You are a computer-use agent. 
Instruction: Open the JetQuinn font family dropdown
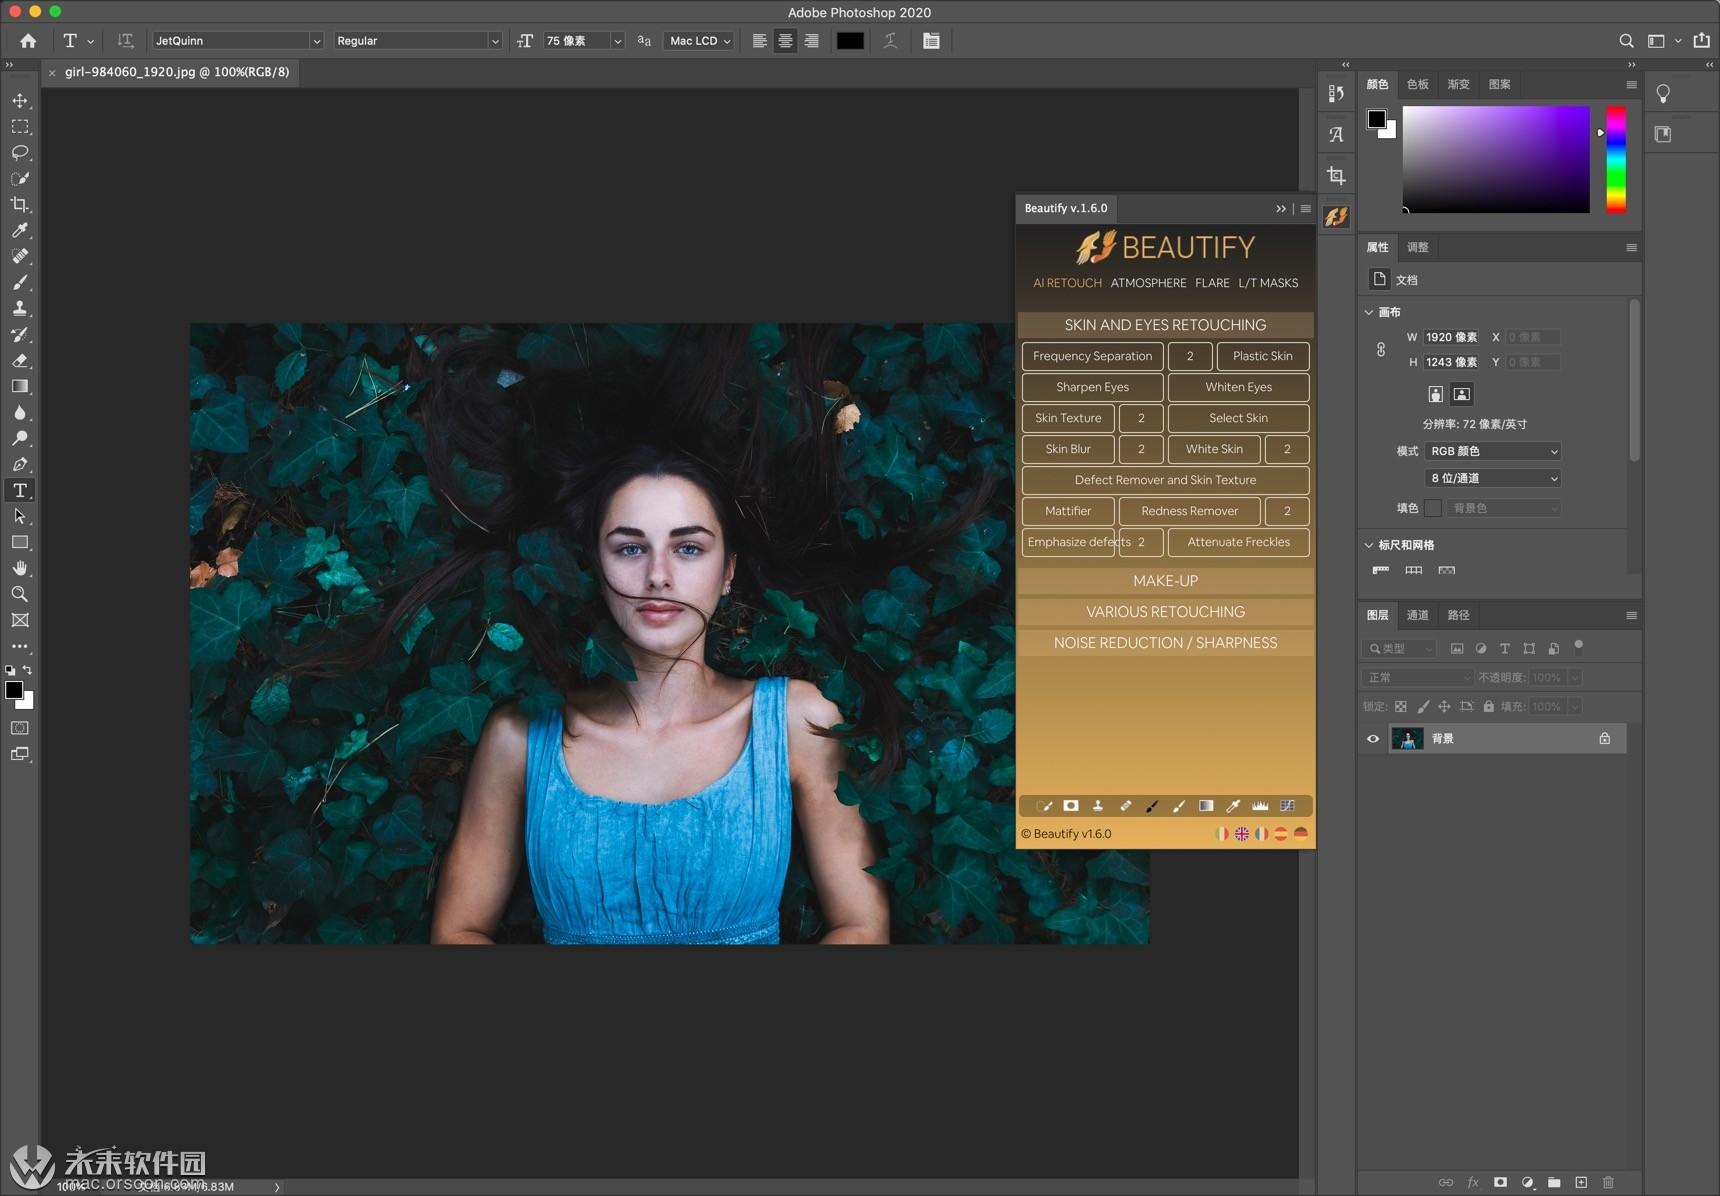coord(237,41)
